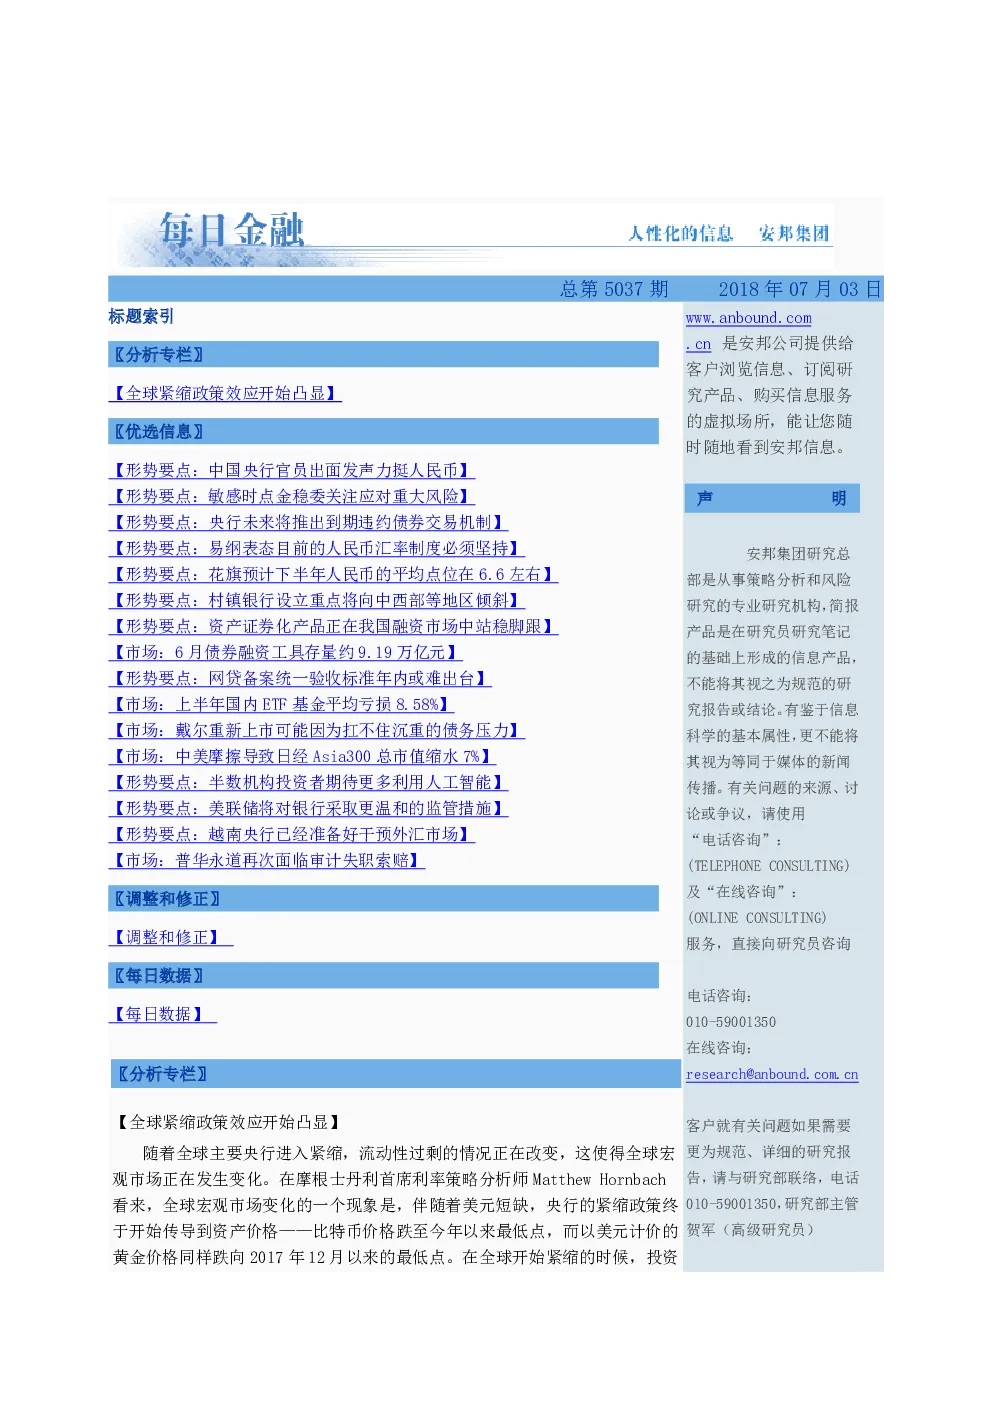Open link 花旗预计下半年人民币的平均点位在6.6左右
Viewport: 992px width, 1403px height.
(333, 574)
